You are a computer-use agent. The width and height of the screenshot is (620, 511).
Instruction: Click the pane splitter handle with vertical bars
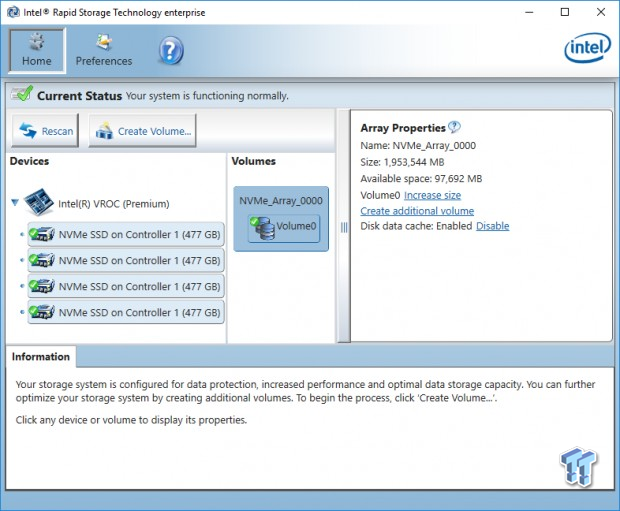(x=344, y=227)
